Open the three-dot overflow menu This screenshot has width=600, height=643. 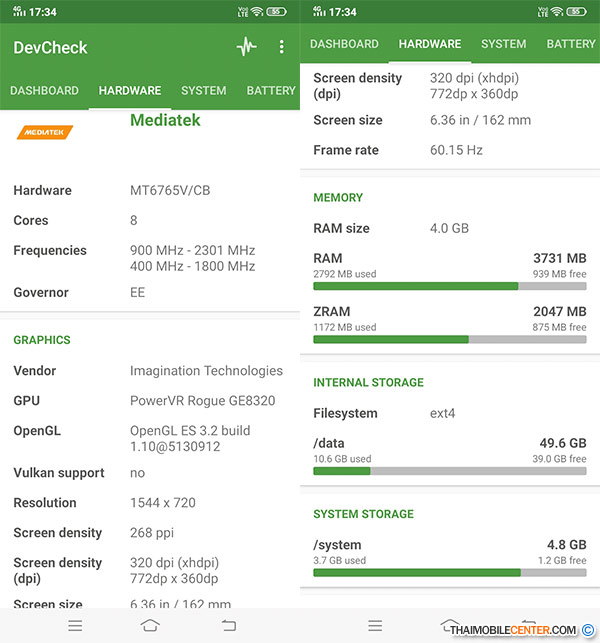tap(281, 47)
